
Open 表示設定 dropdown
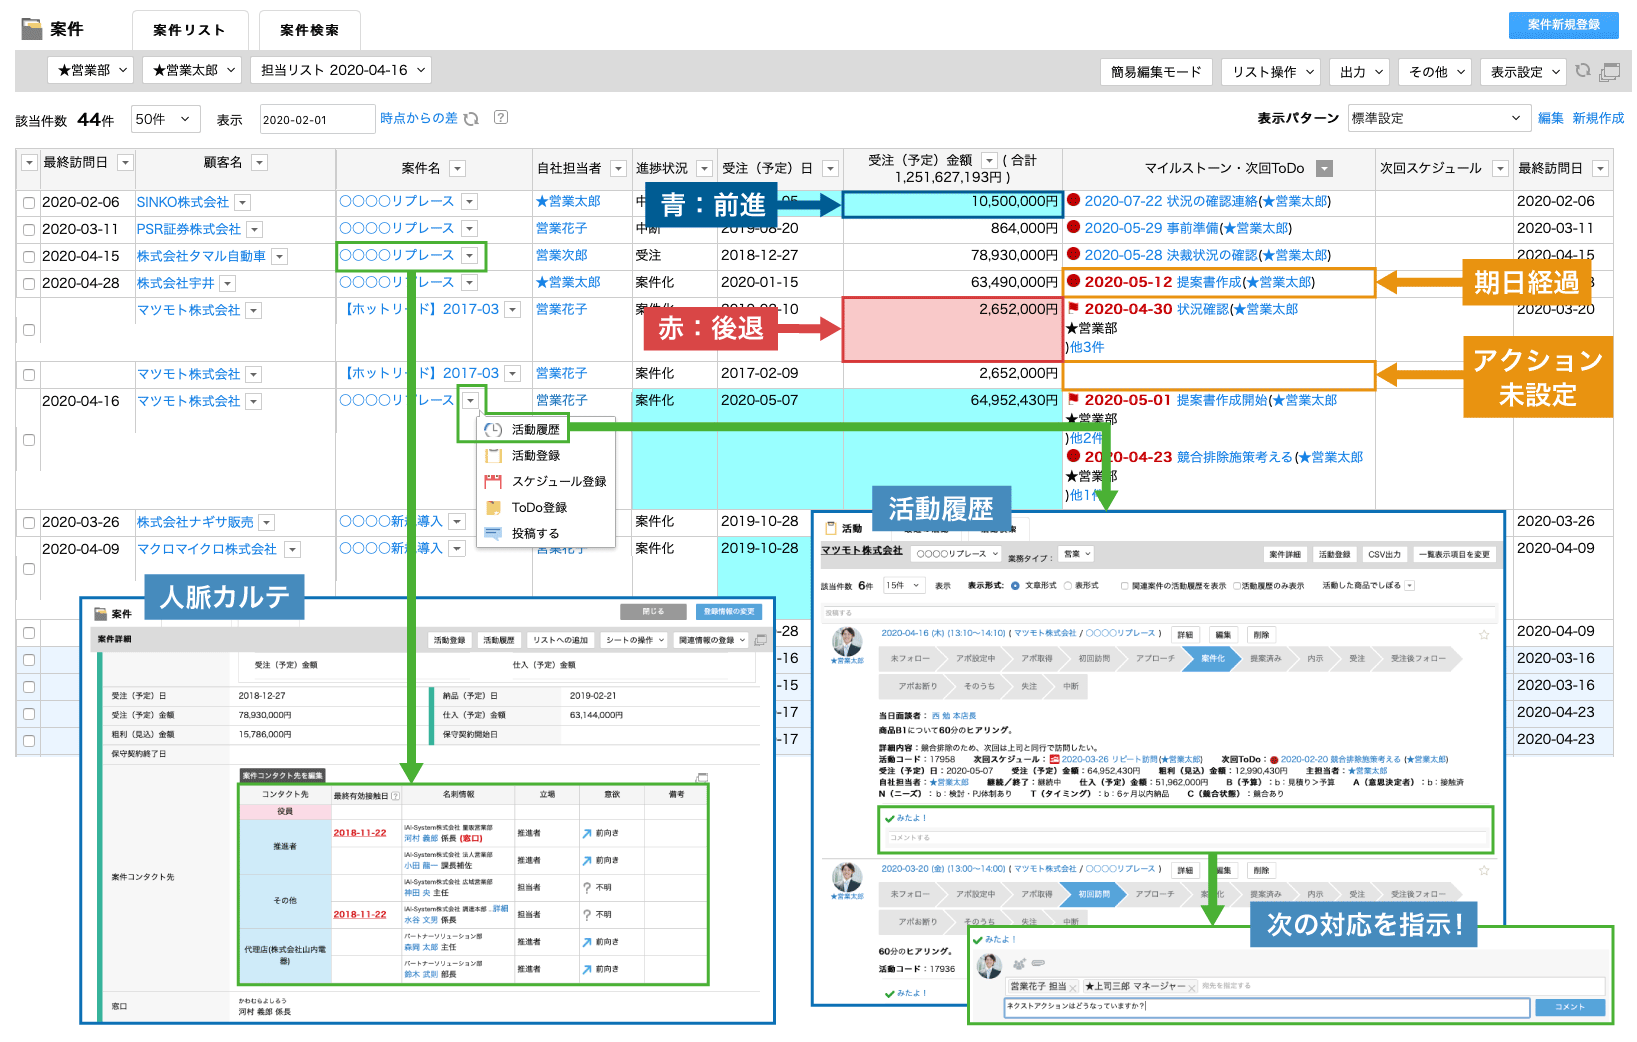point(1523,72)
